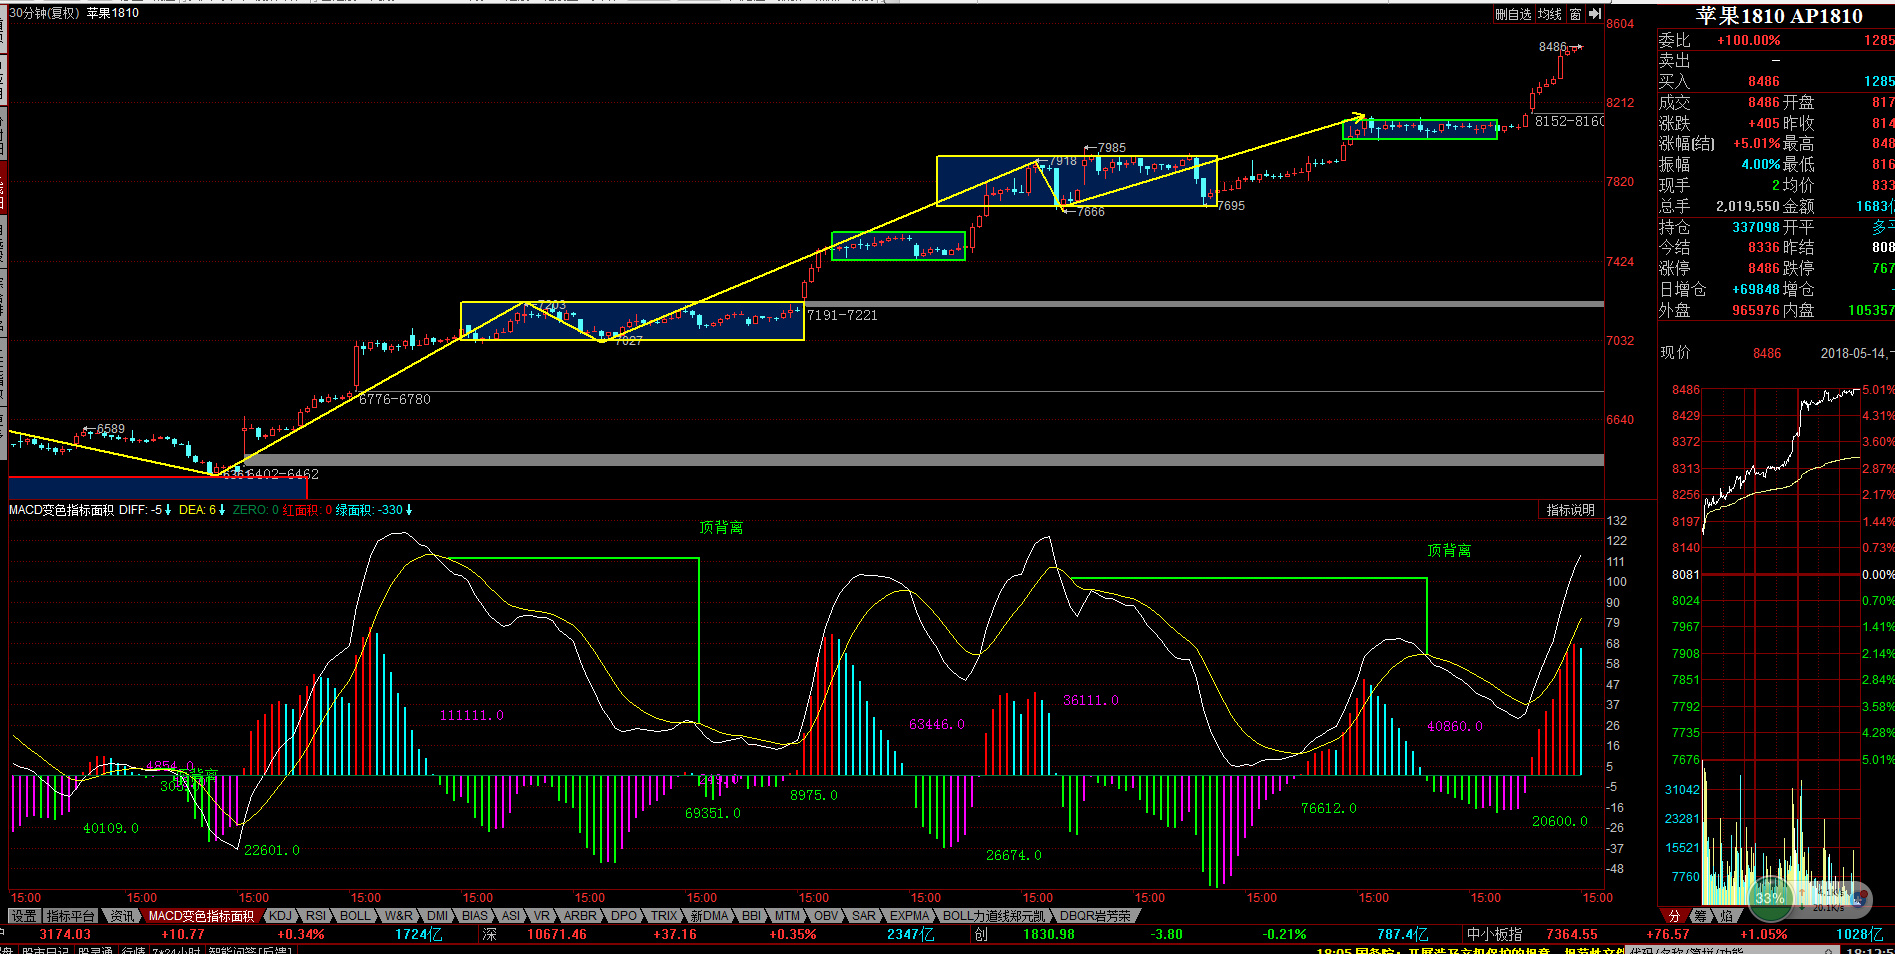Viewport: 1895px width, 954px height.
Task: Click the Shanghai index value 3174.03
Action: [x=65, y=935]
